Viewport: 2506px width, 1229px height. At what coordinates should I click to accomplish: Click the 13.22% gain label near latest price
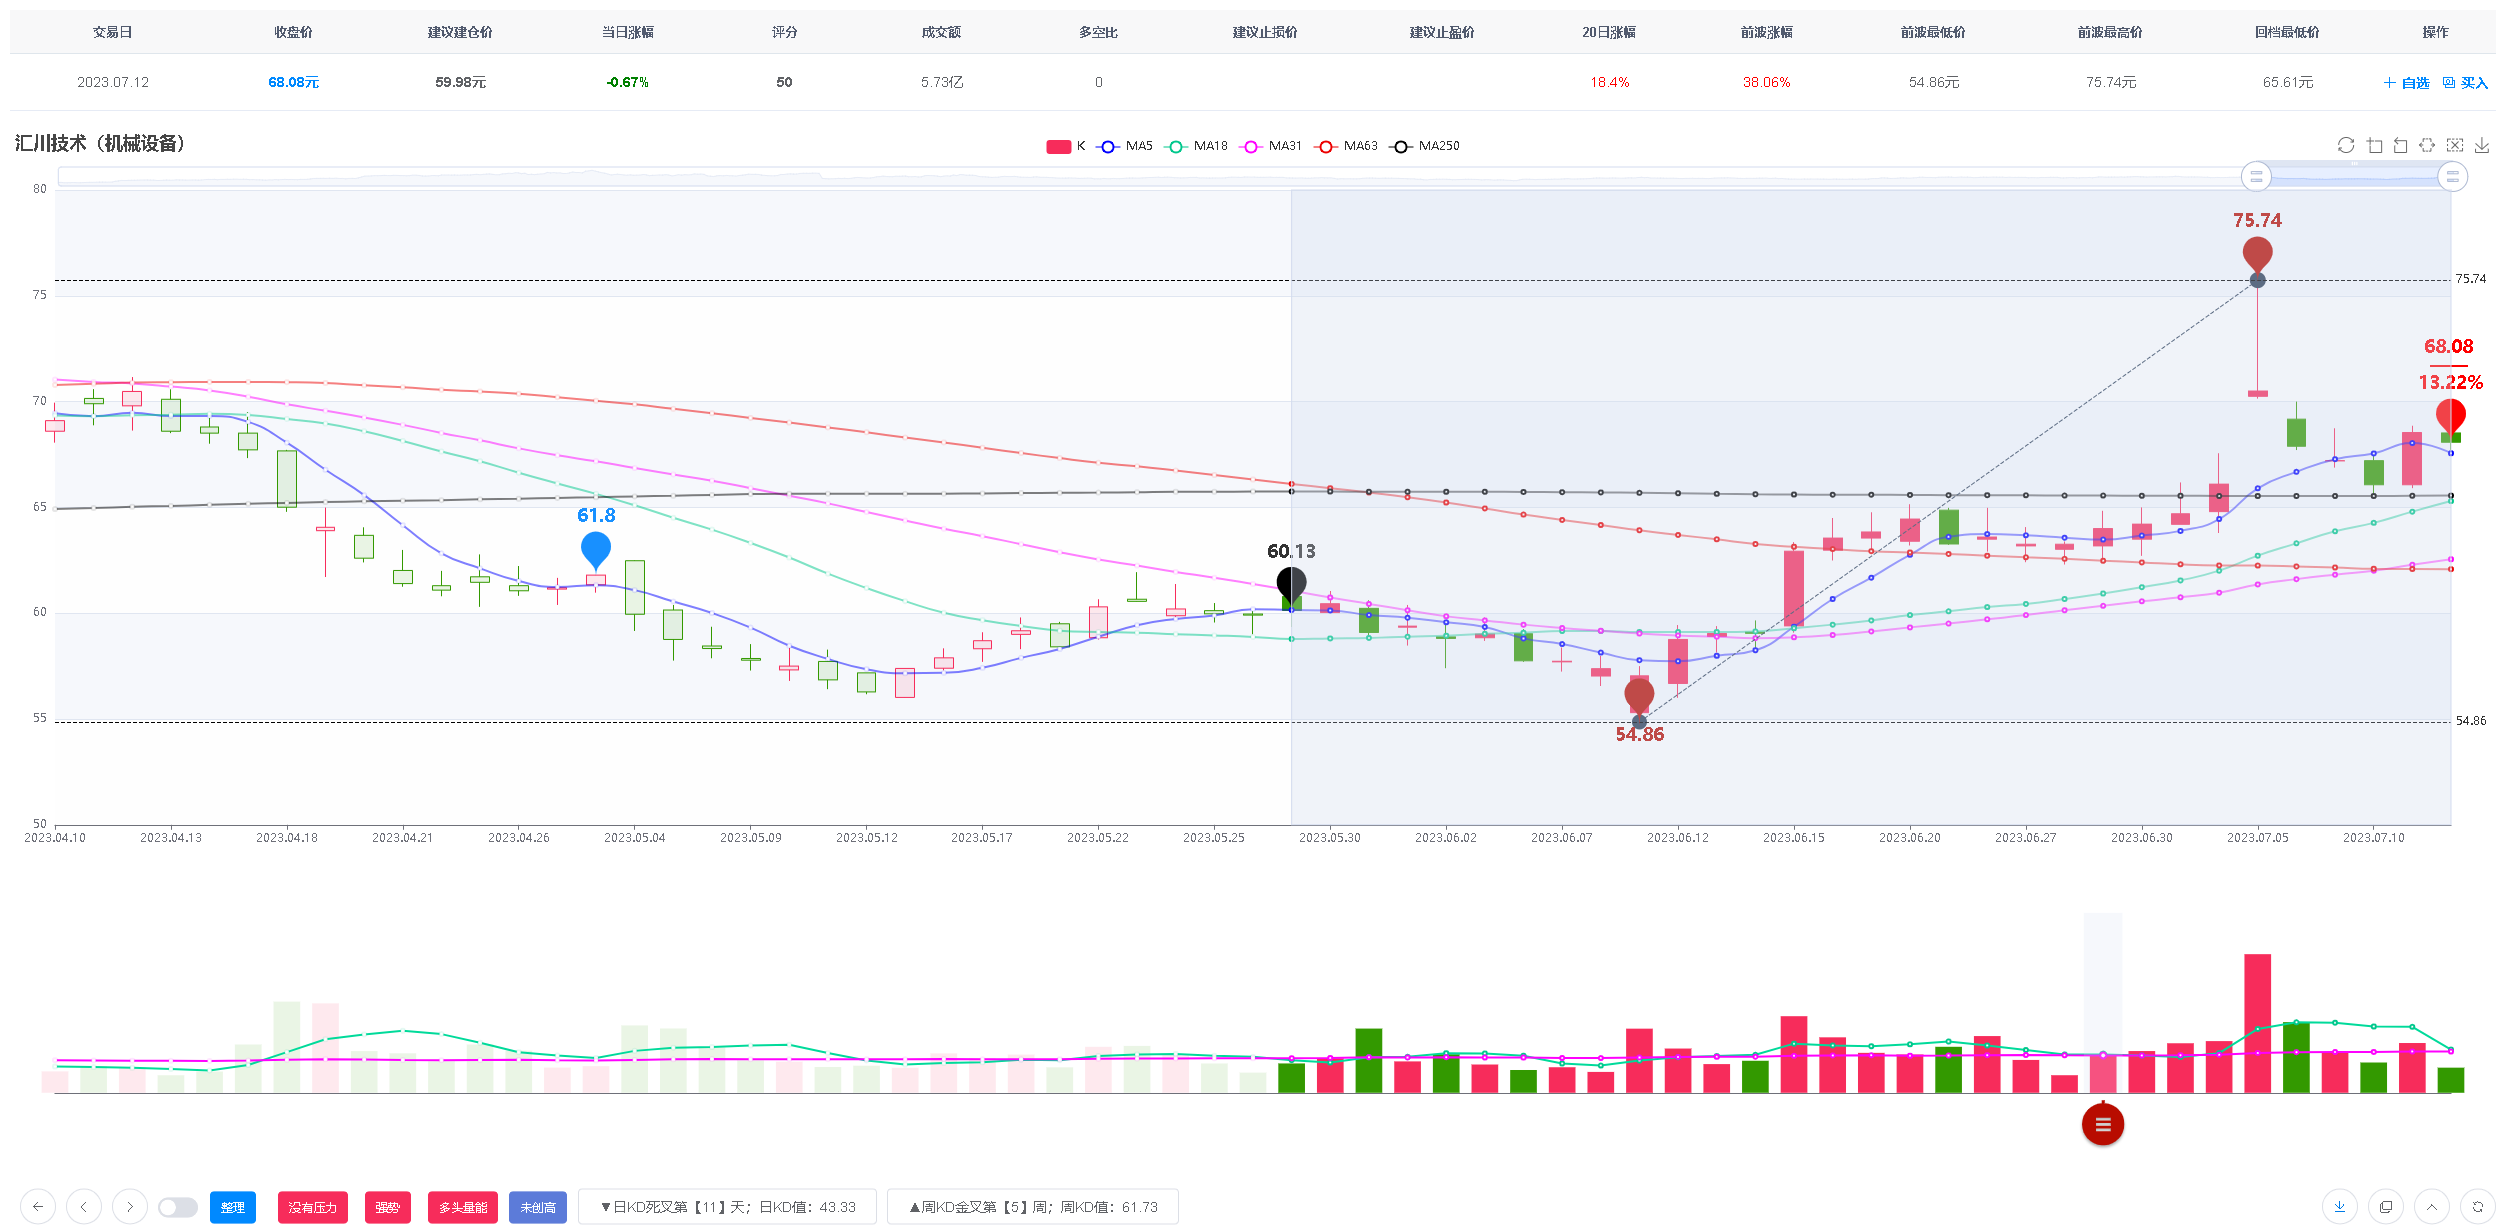pos(2450,382)
